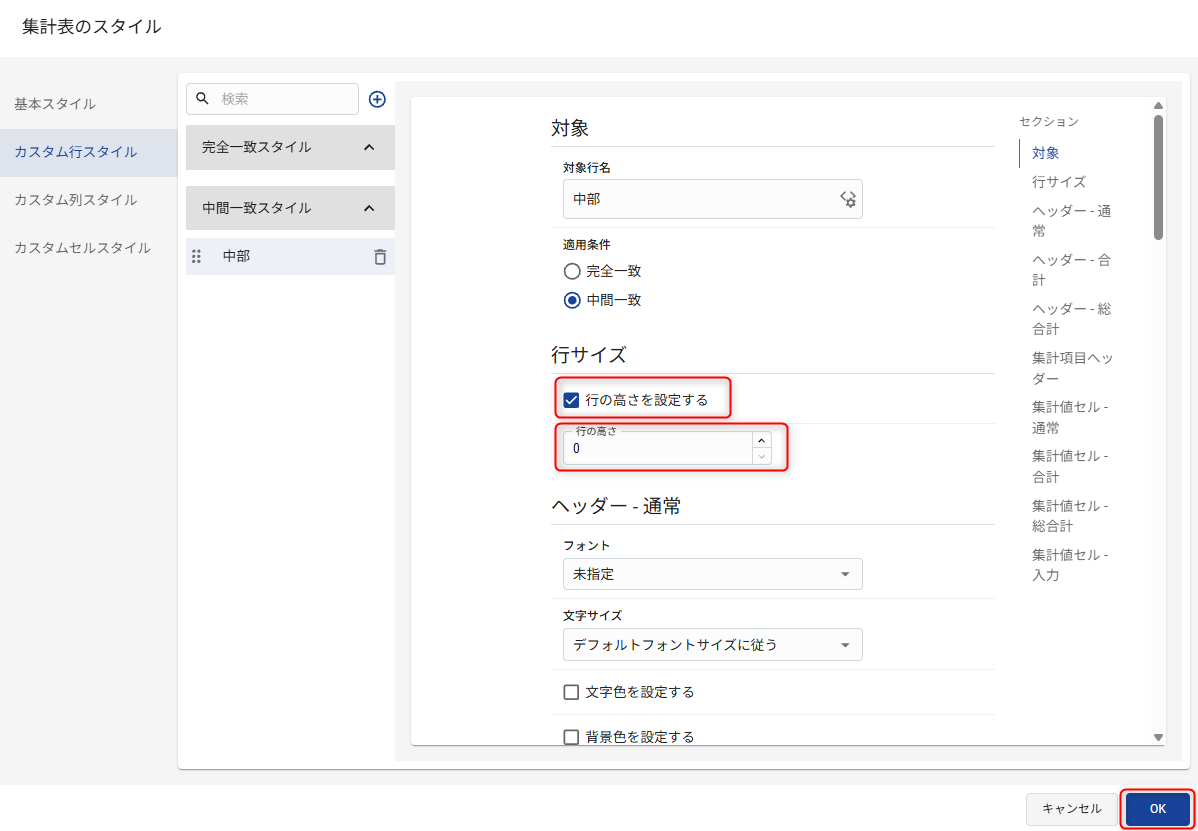Viewport: 1198px width, 831px height.
Task: Open the フォント dropdown
Action: tap(712, 574)
